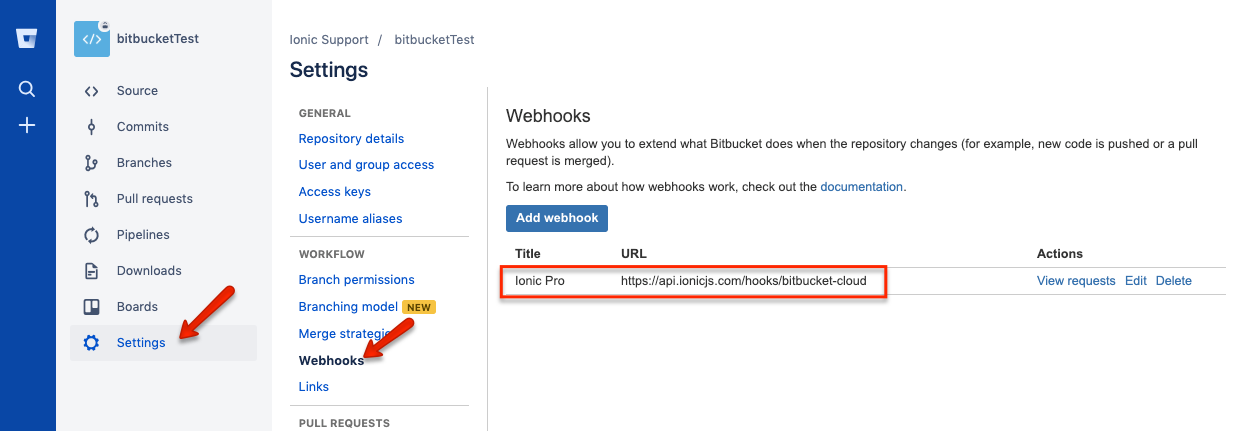Click the plus create icon

click(27, 126)
